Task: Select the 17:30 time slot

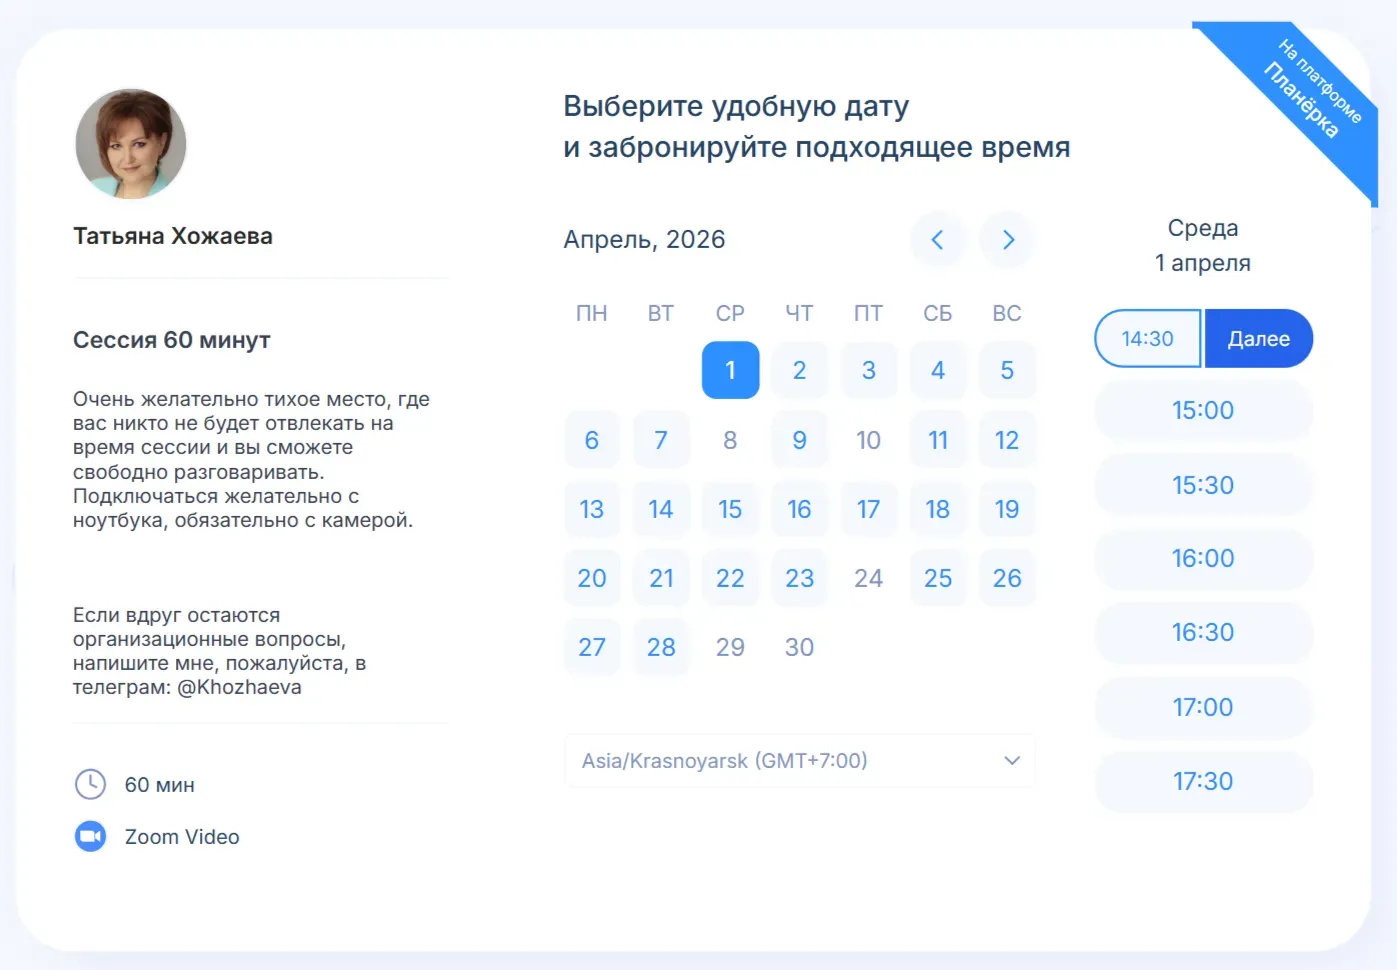Action: pos(1202,781)
